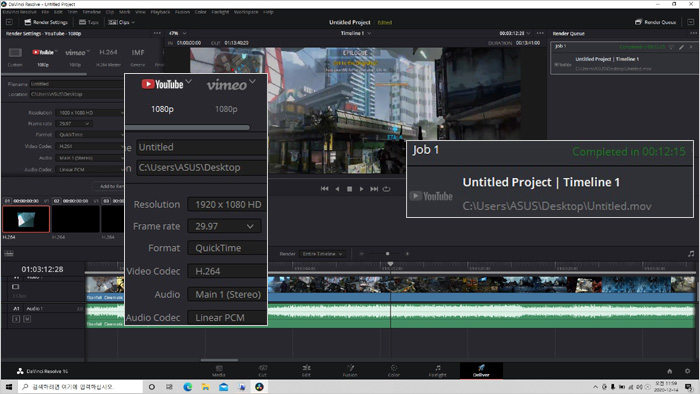Screen dimensions: 700x394
Task: Click timeline view options icon
Action: point(9,254)
